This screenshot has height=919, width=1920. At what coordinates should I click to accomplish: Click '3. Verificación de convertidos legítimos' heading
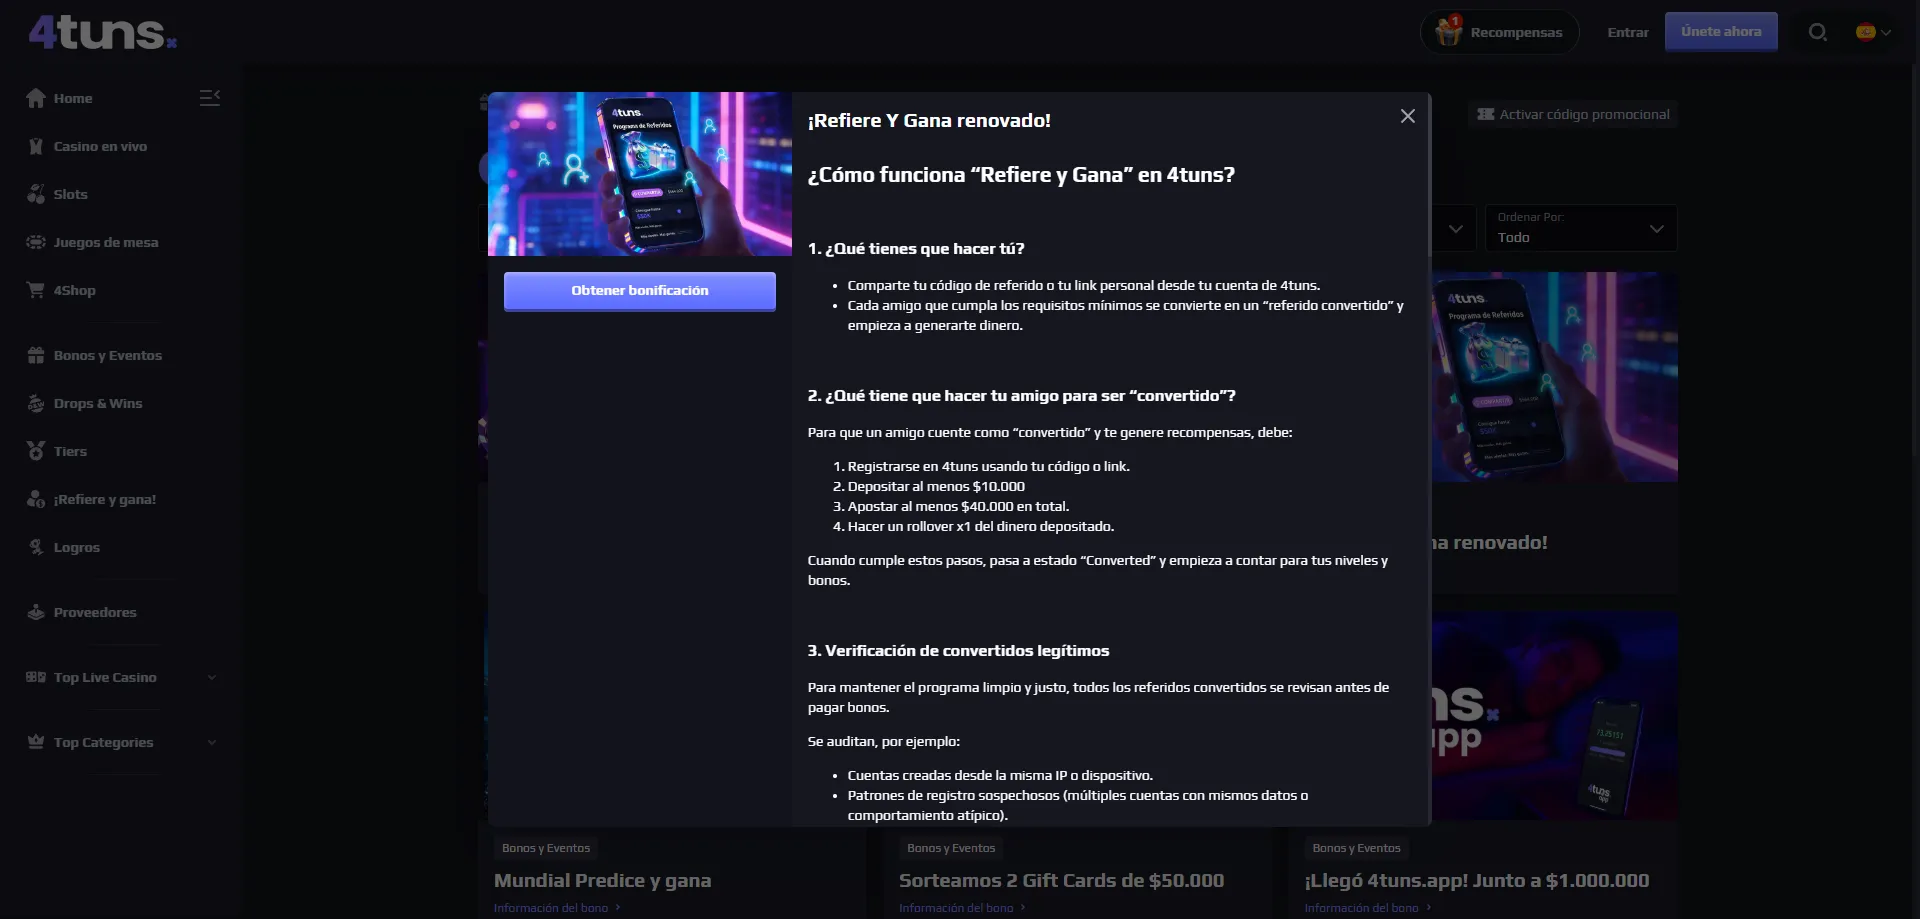point(958,650)
